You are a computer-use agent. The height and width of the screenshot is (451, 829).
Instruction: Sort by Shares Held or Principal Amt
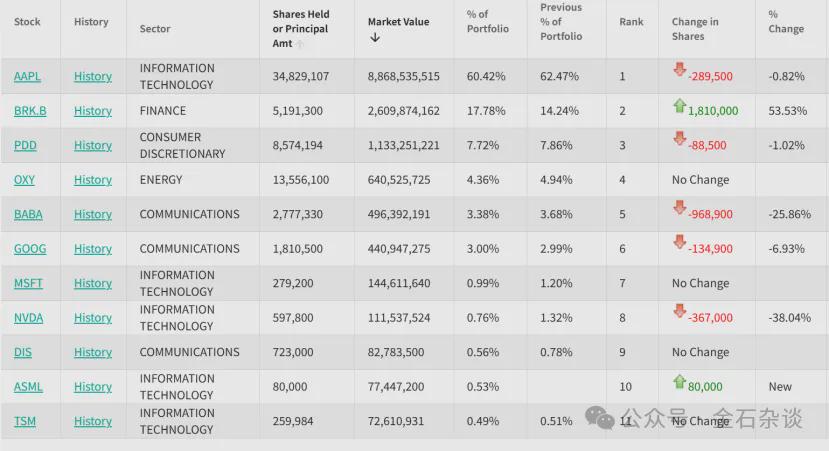[300, 29]
